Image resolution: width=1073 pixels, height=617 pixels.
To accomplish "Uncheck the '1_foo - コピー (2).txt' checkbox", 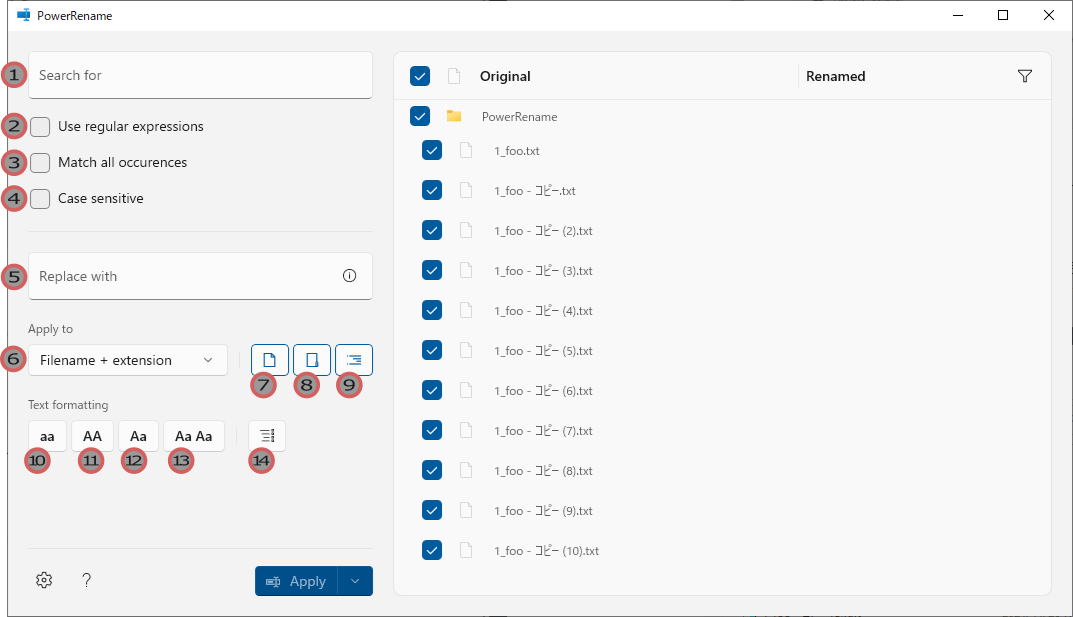I will [432, 231].
